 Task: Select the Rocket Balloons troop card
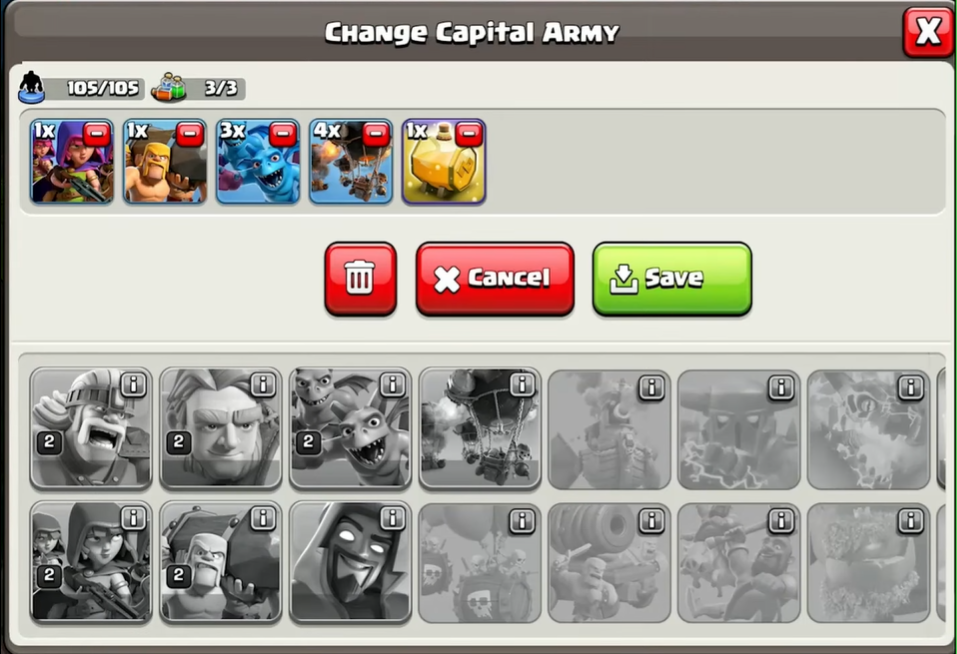[480, 428]
